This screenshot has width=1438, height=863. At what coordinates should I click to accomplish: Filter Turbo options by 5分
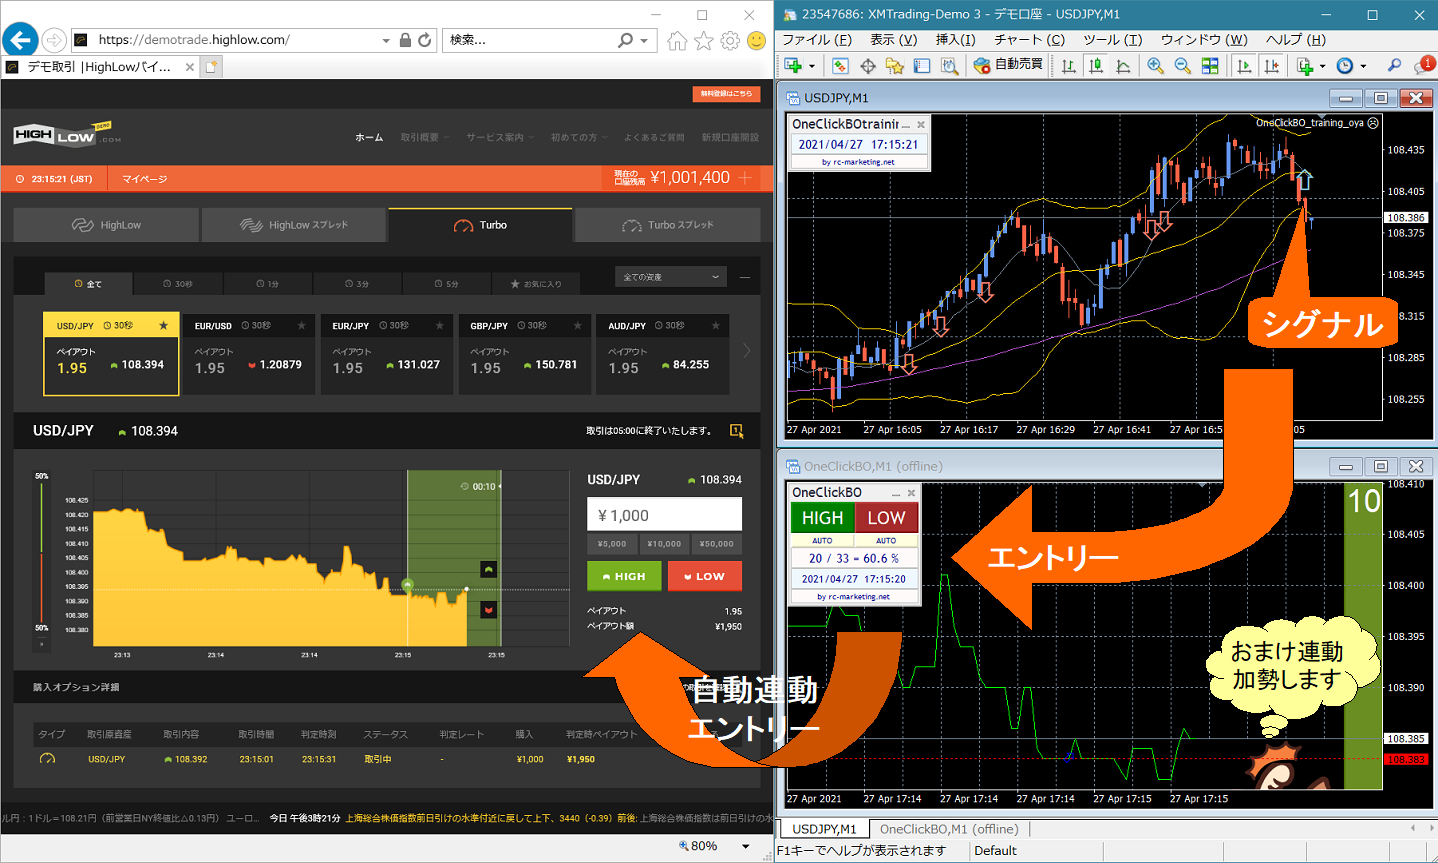(447, 284)
